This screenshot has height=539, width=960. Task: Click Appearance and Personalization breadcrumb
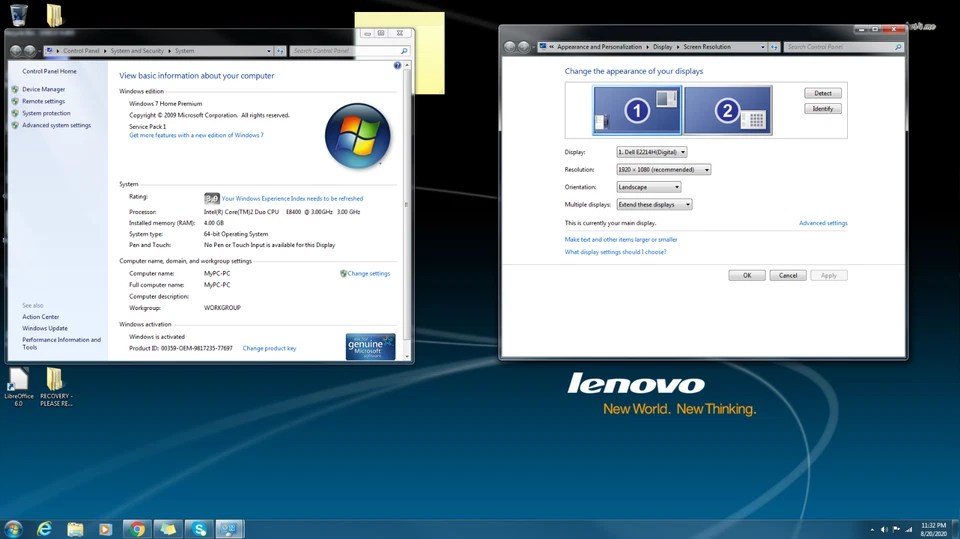599,47
